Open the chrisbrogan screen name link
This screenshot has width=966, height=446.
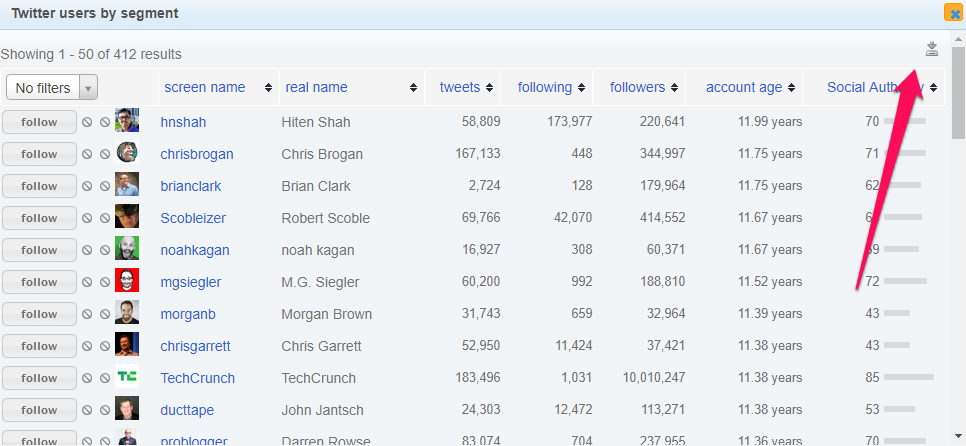point(197,155)
